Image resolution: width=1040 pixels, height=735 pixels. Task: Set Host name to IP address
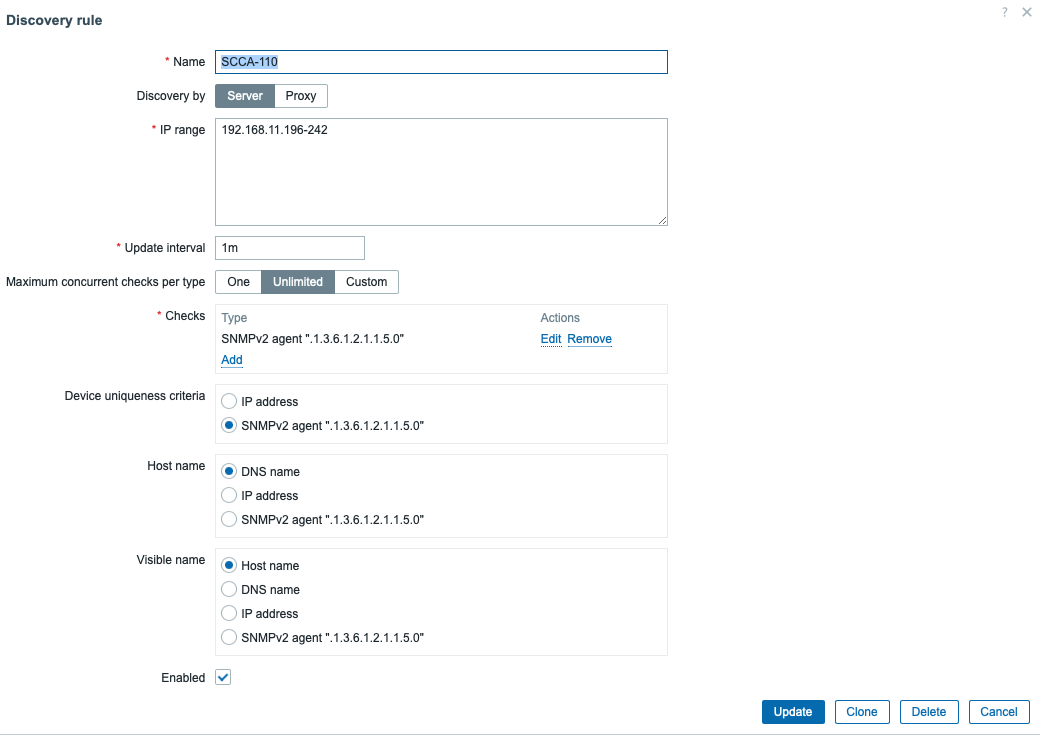pyautogui.click(x=229, y=496)
